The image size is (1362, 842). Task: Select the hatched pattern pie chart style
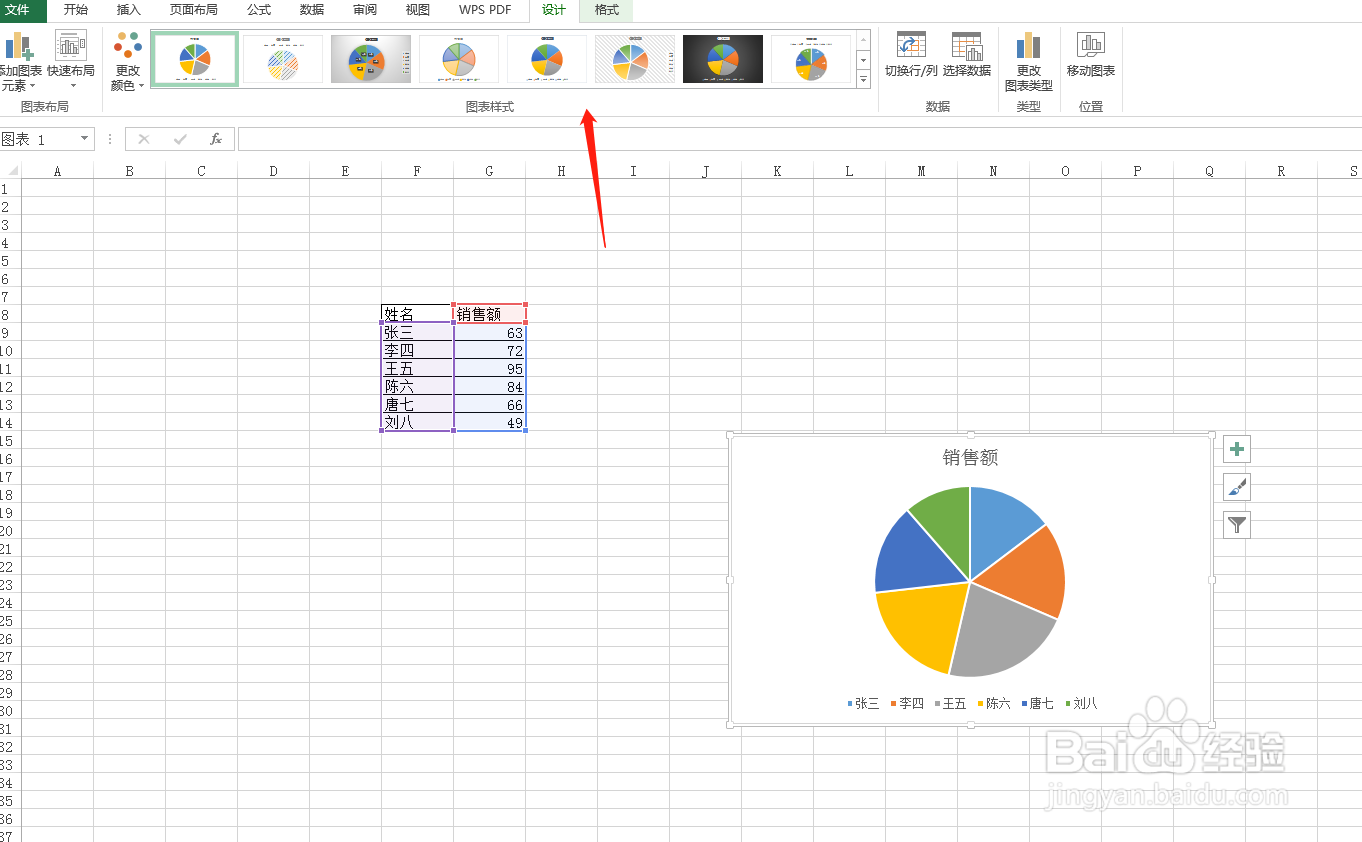coord(283,59)
